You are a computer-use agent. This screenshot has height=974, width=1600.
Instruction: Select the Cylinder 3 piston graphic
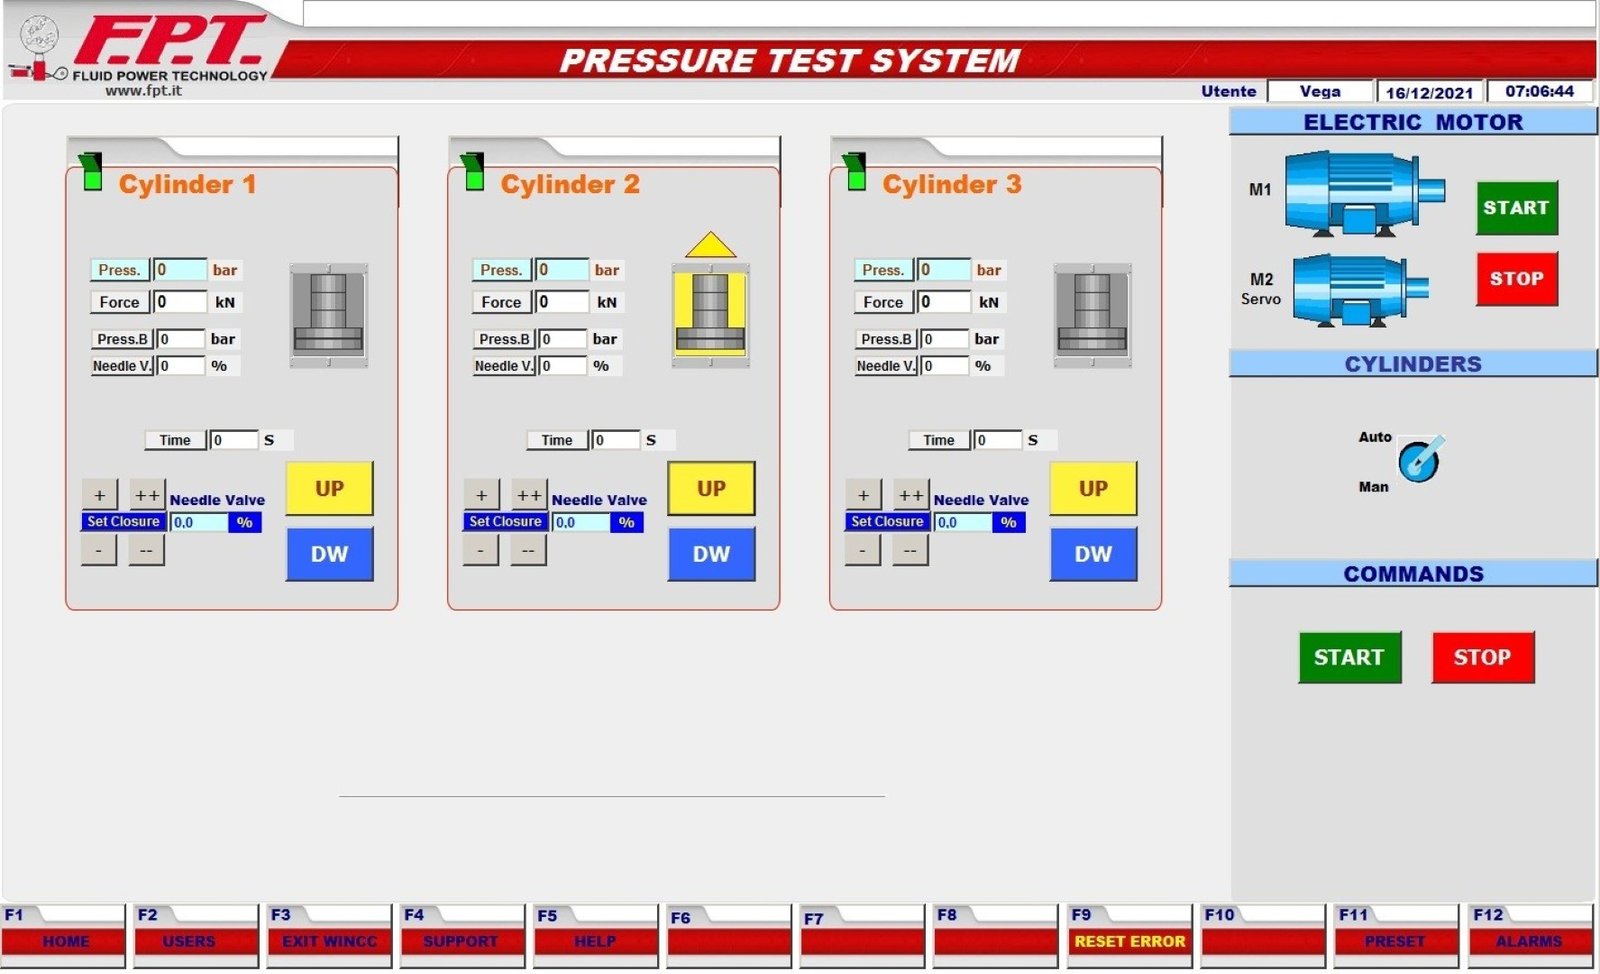[x=1092, y=315]
